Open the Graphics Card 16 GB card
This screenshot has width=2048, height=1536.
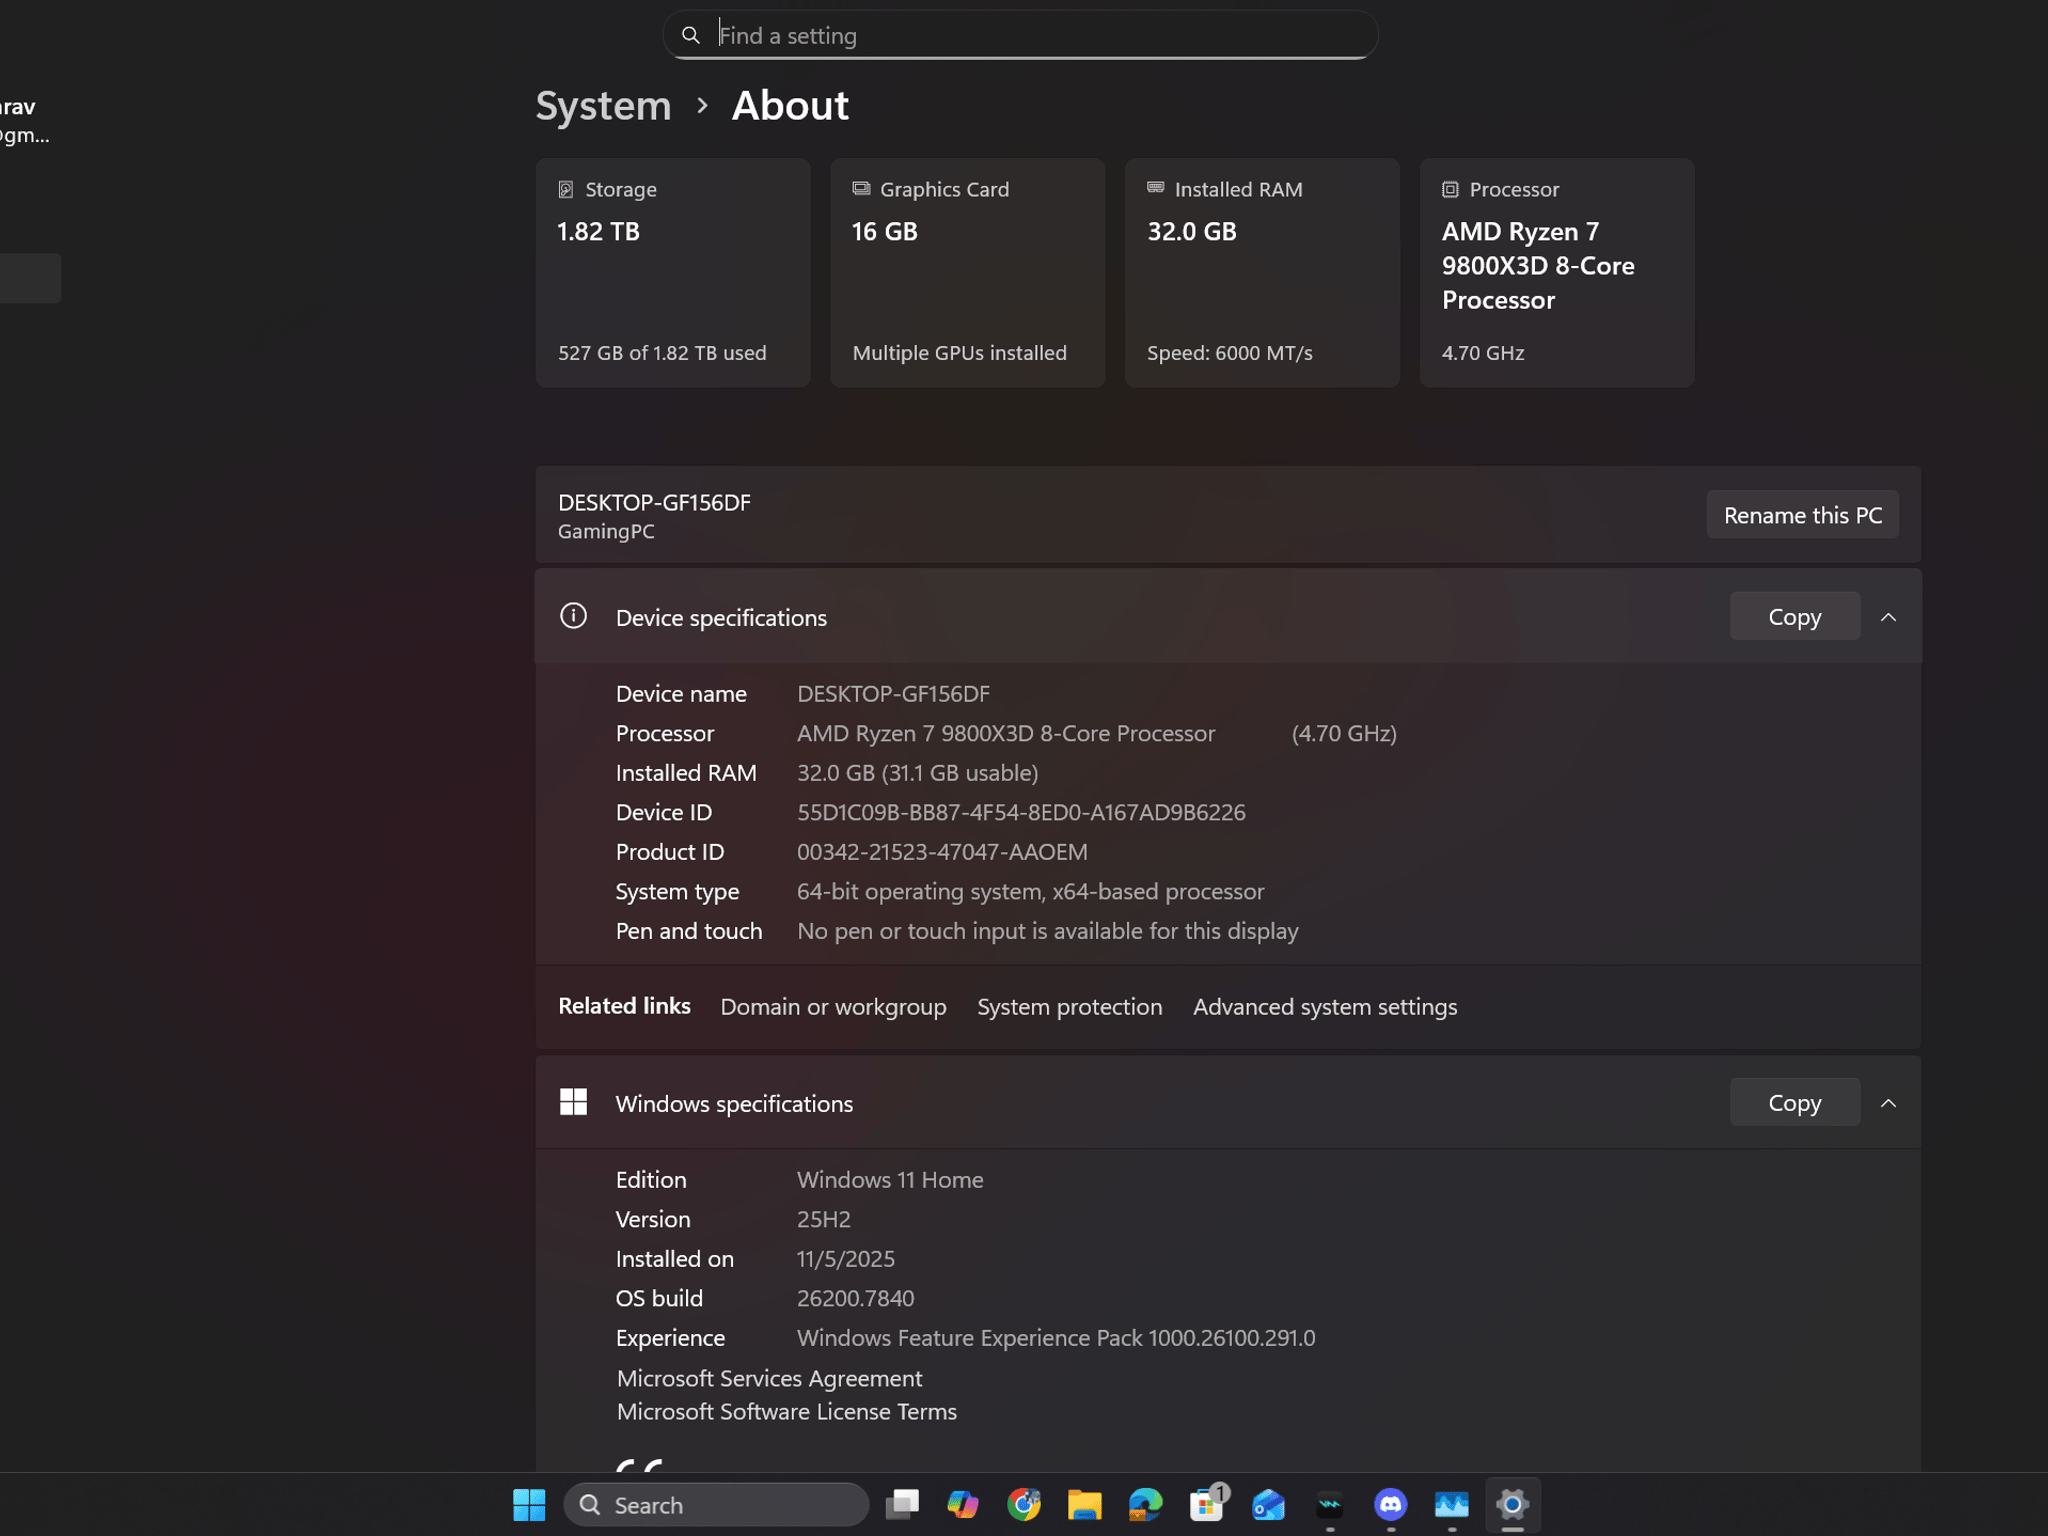coord(967,272)
